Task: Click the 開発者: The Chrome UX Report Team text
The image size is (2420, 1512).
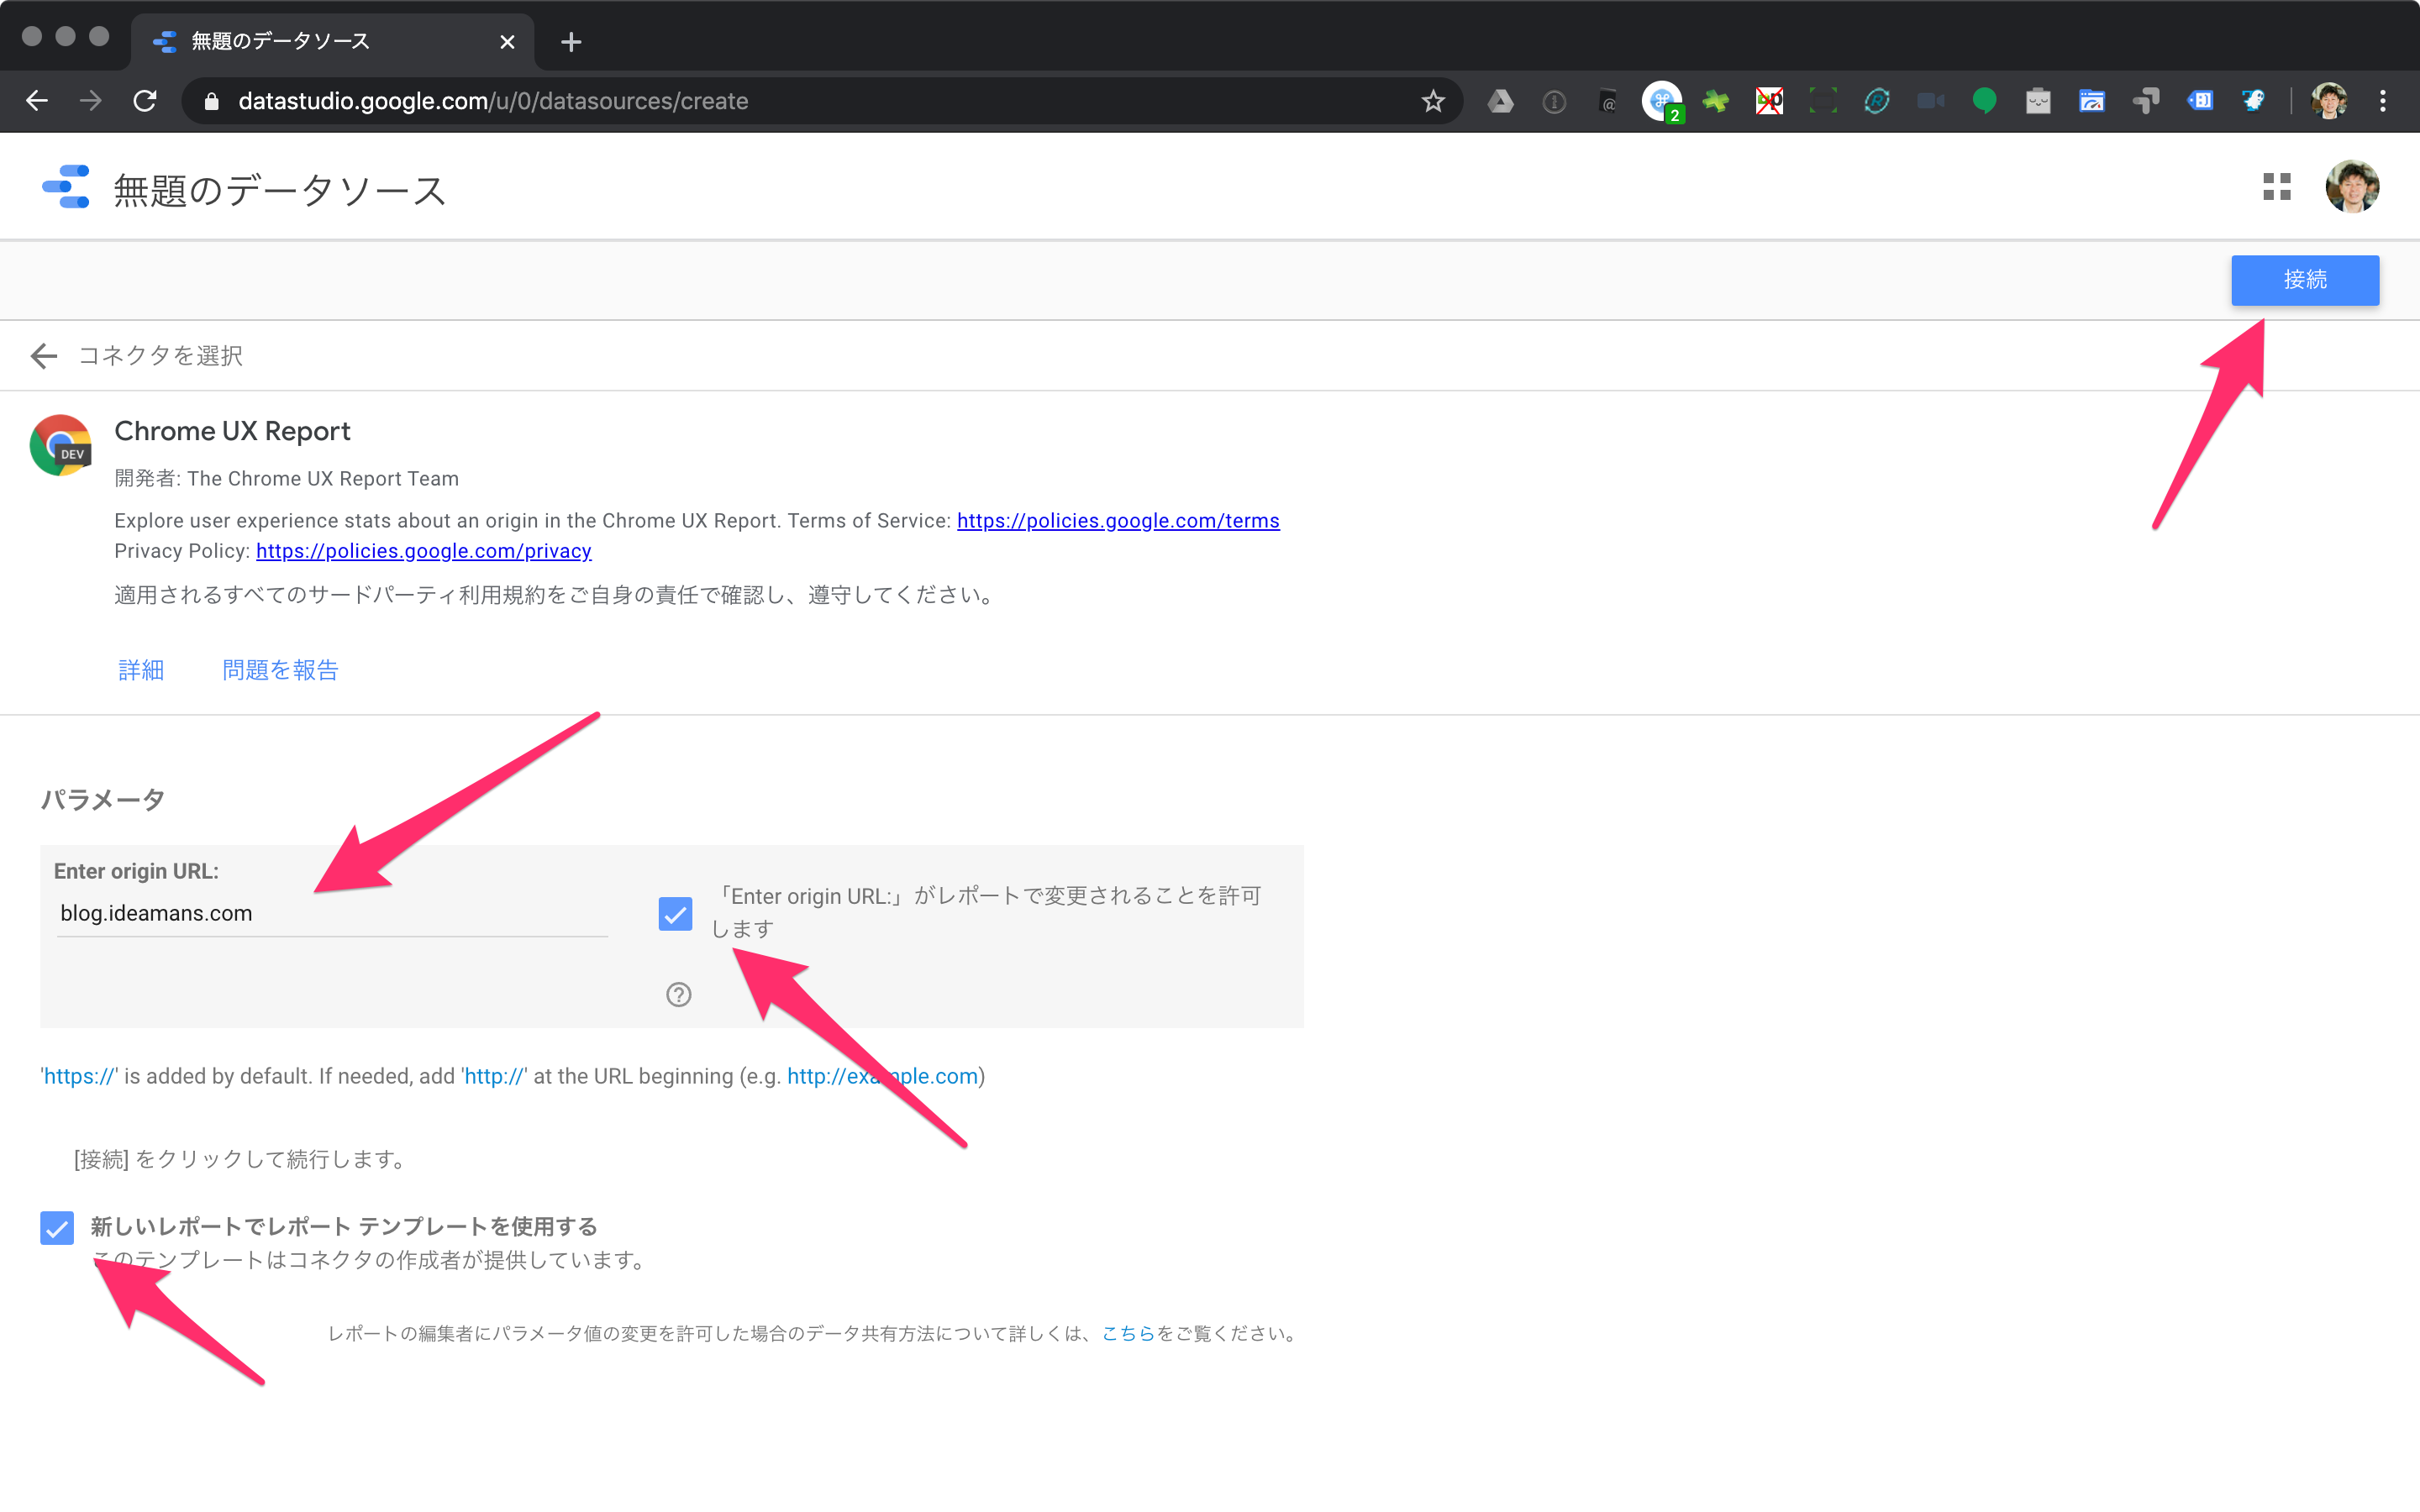Action: 287,479
